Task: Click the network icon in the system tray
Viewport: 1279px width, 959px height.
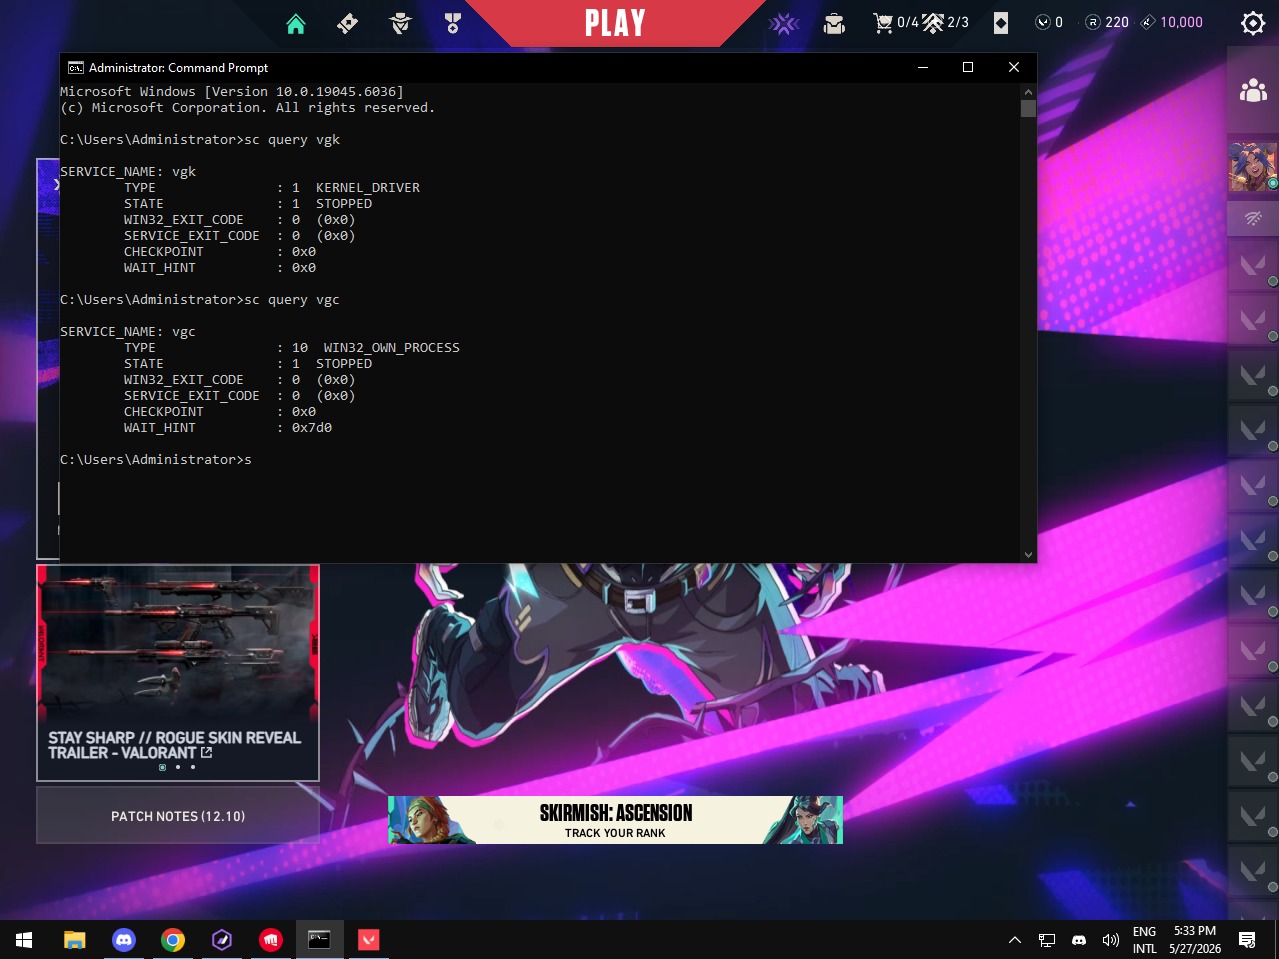Action: click(x=1047, y=940)
